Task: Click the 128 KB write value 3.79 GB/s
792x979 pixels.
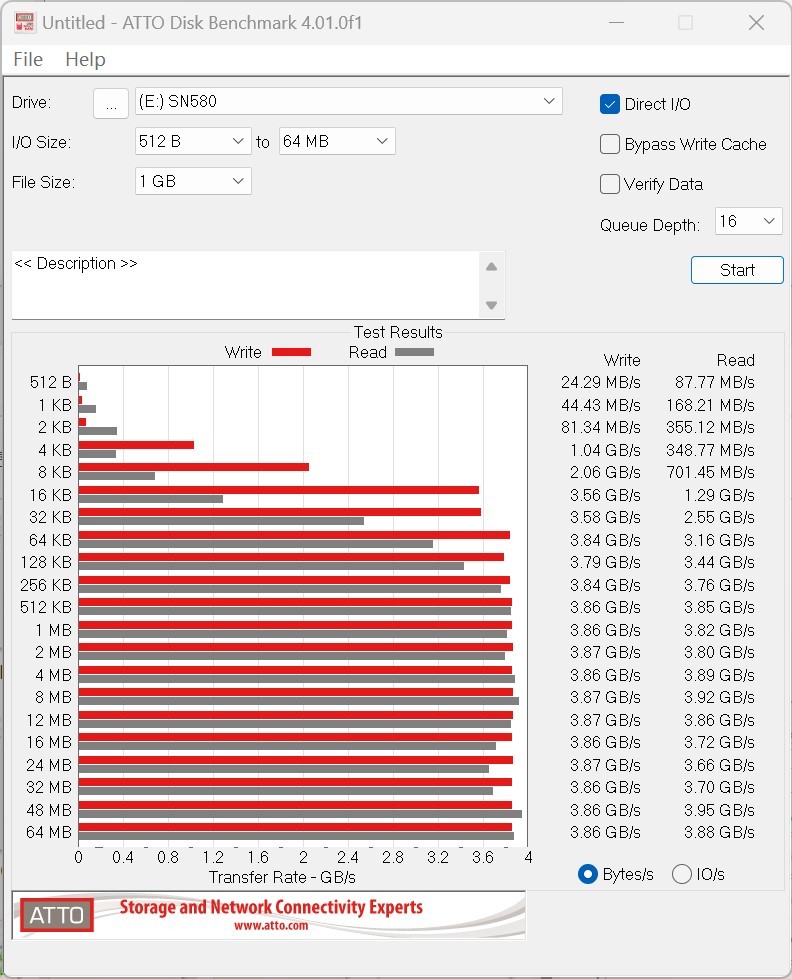Action: [x=605, y=562]
